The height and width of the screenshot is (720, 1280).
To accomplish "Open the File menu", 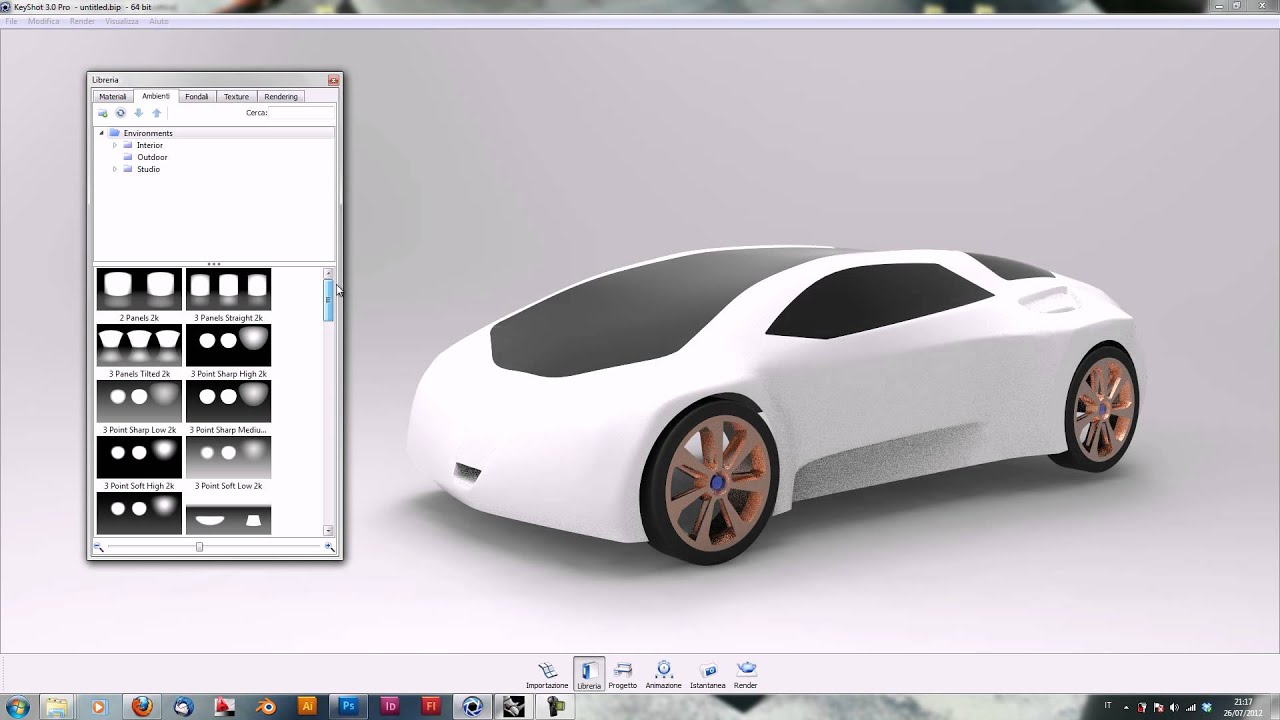I will click(x=11, y=21).
